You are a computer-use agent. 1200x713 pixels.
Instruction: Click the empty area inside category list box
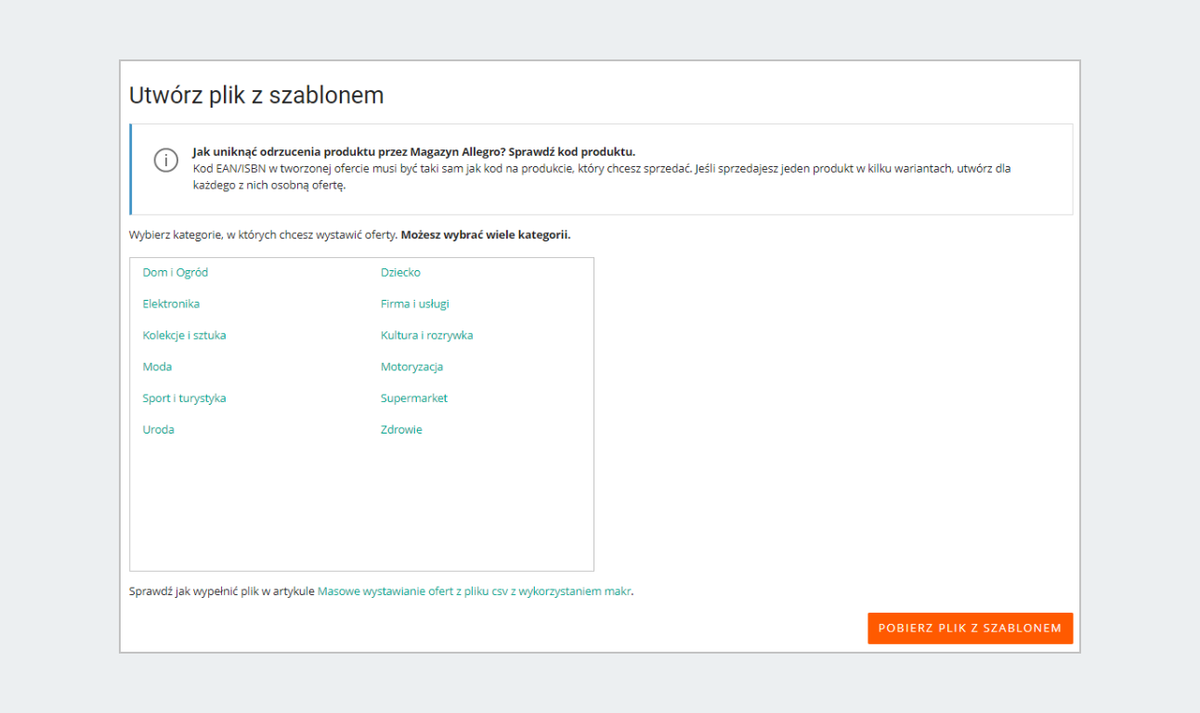pos(361,505)
